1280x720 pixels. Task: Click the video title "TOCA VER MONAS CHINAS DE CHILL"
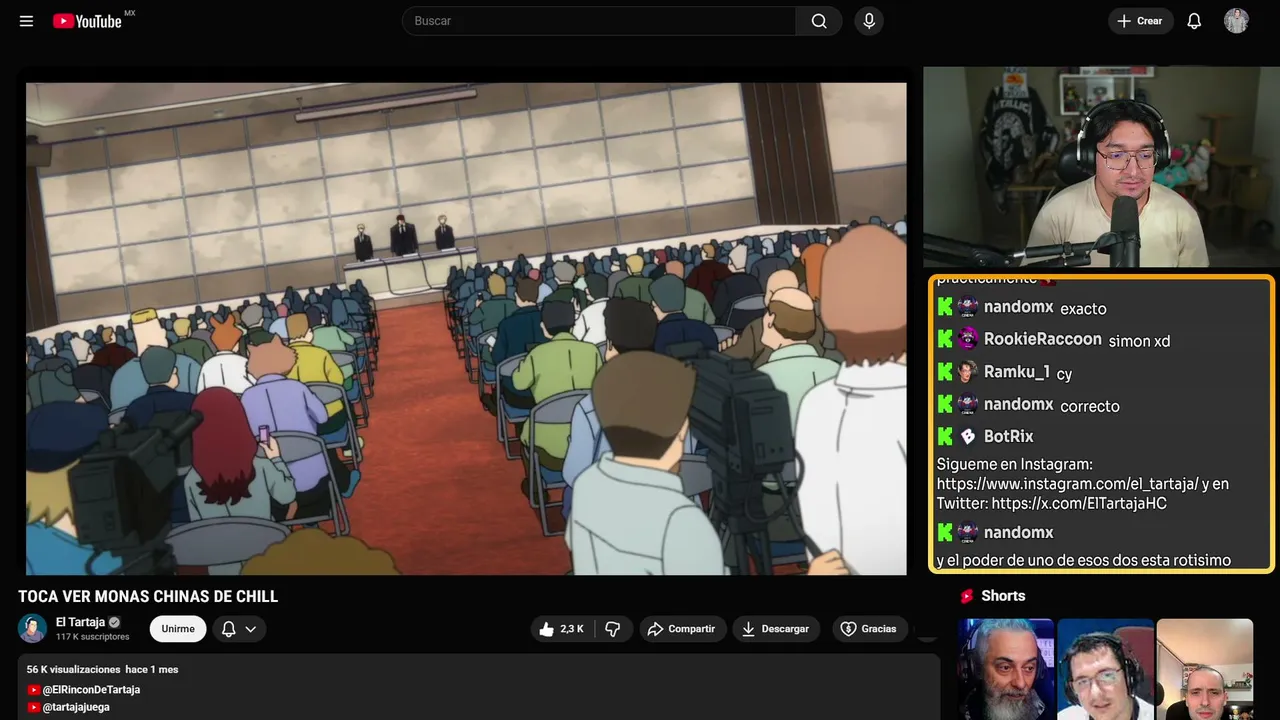tap(148, 597)
